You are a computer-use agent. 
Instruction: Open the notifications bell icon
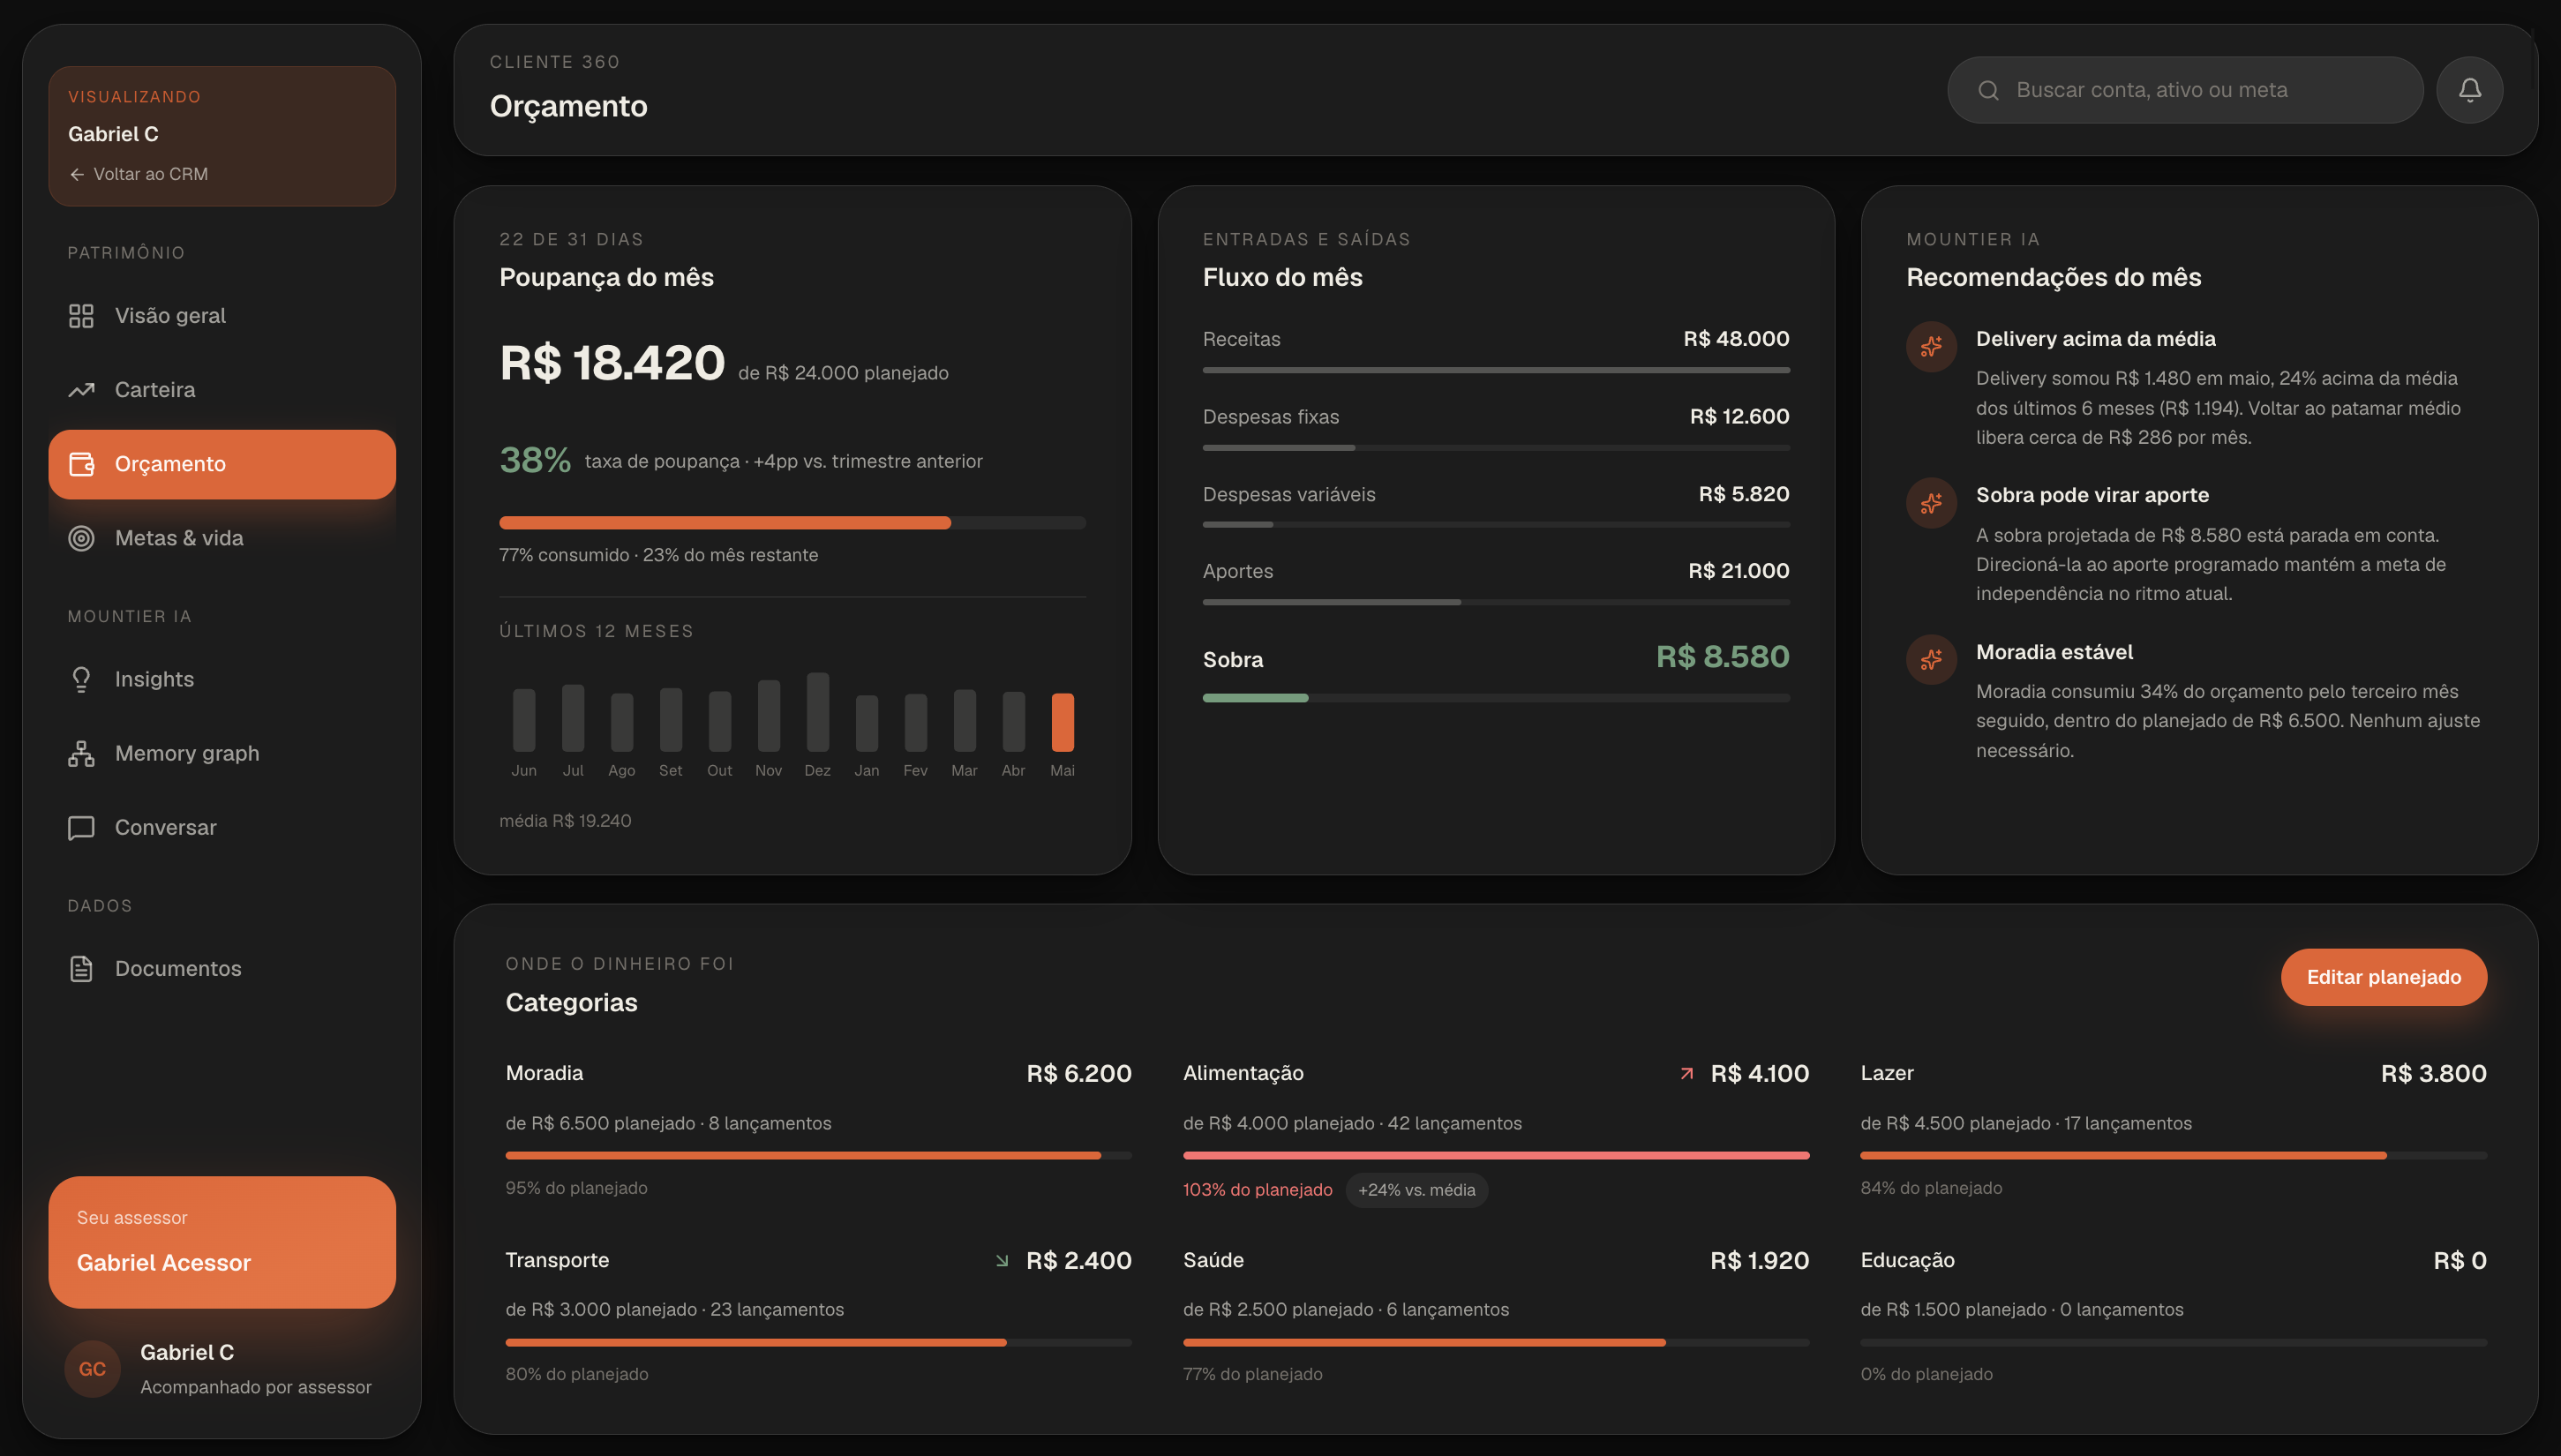click(2469, 90)
